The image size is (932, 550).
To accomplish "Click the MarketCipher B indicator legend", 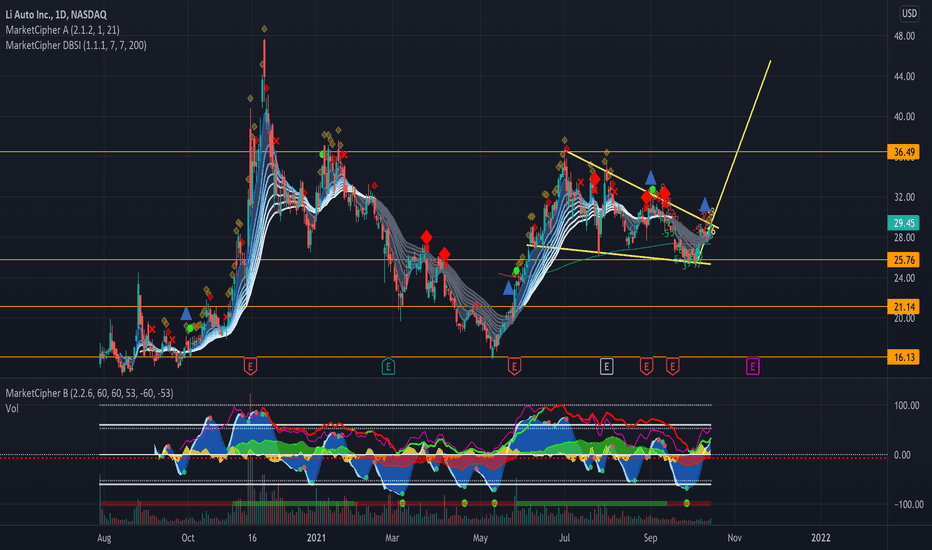I will [89, 393].
